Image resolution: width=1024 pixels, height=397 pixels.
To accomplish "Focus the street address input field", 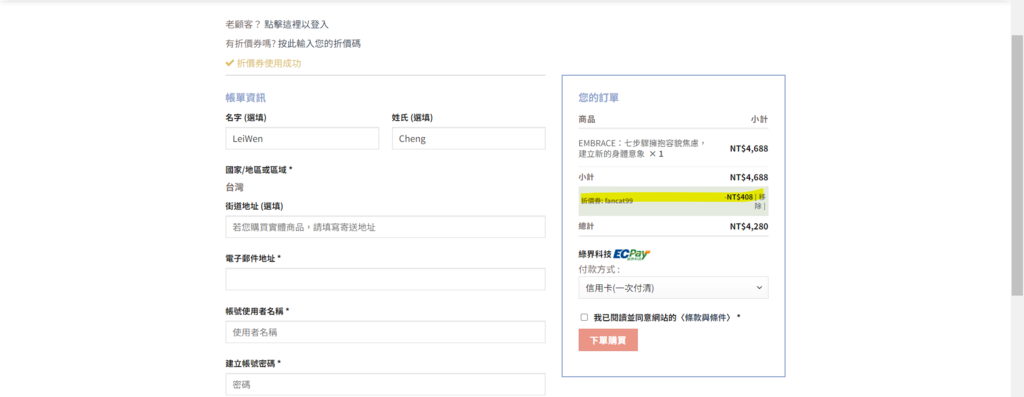I will coord(385,227).
